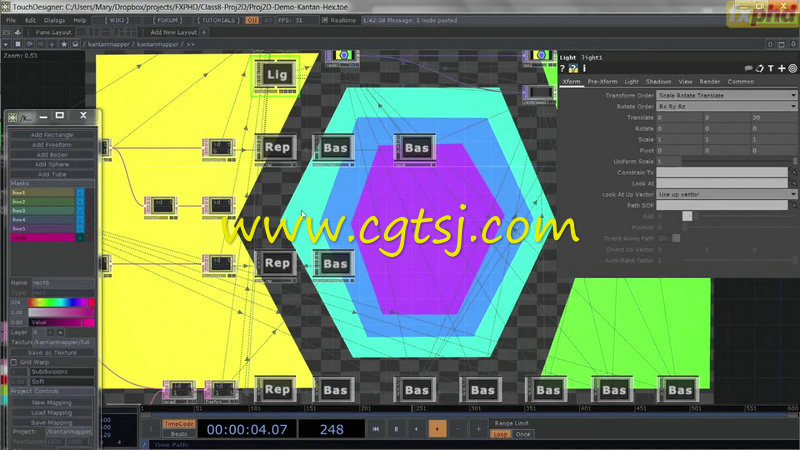
Task: Switch to the Render tab
Action: 710,82
